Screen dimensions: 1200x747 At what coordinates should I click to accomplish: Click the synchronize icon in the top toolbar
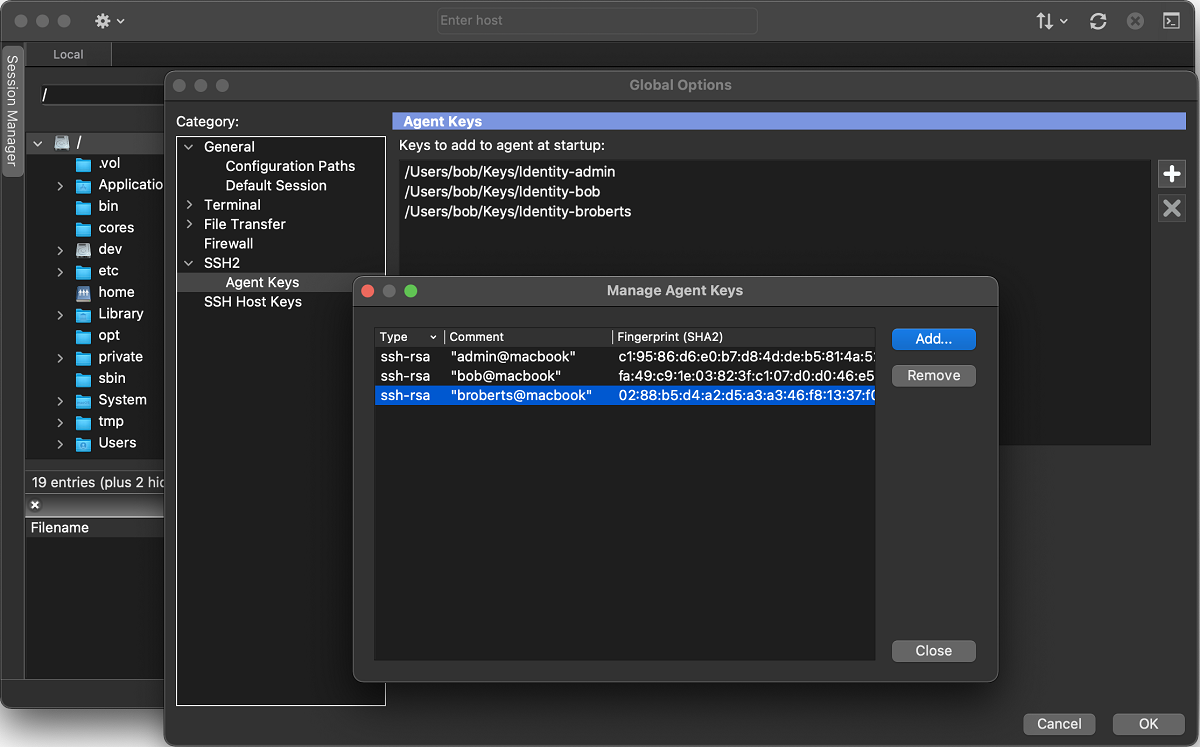[1097, 20]
